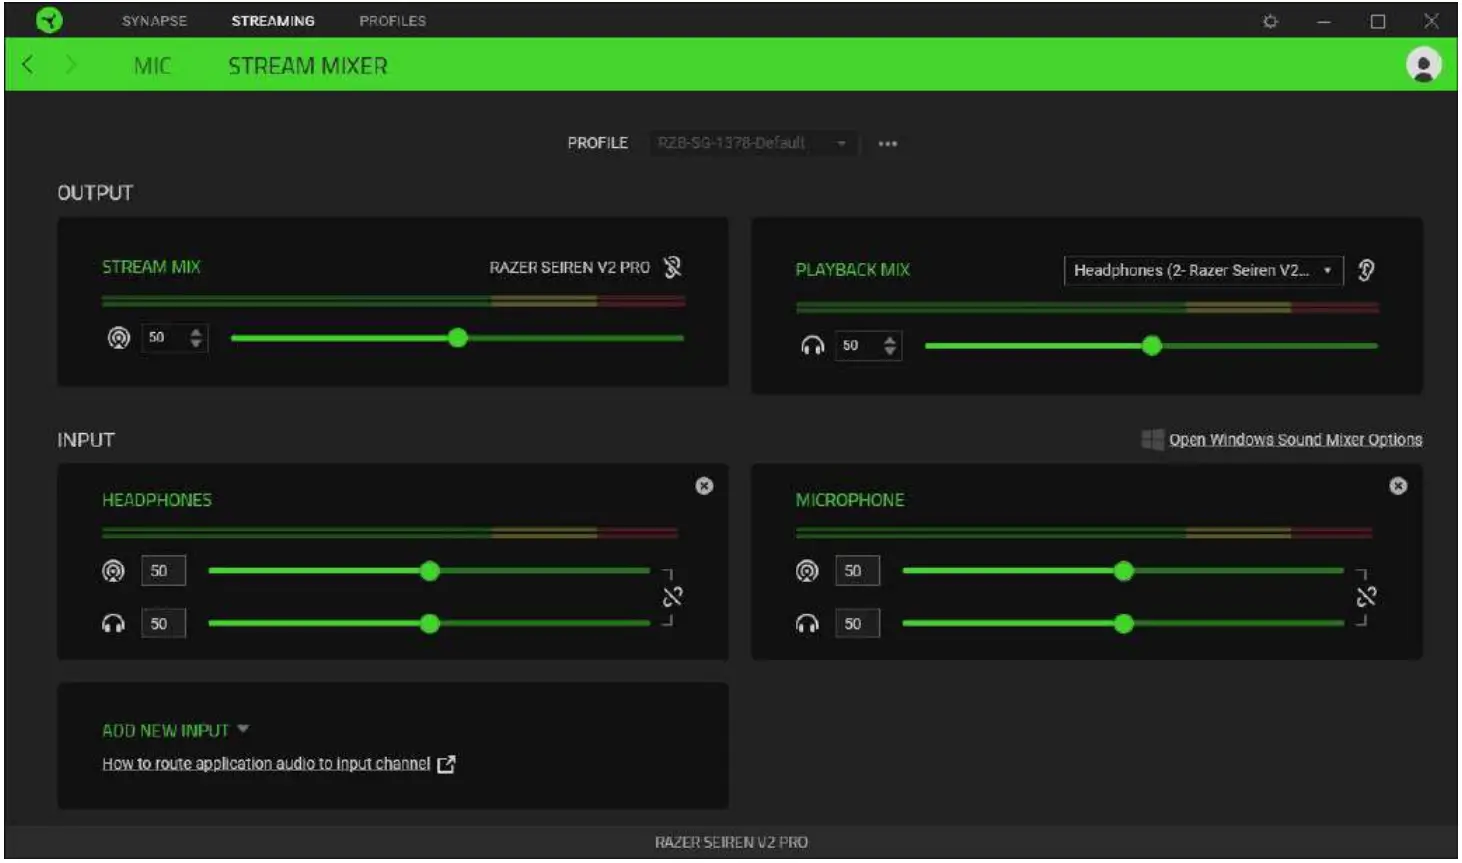
Task: Click the RAZER SEIREN V2 PRO label in Stream Mix
Action: point(569,268)
